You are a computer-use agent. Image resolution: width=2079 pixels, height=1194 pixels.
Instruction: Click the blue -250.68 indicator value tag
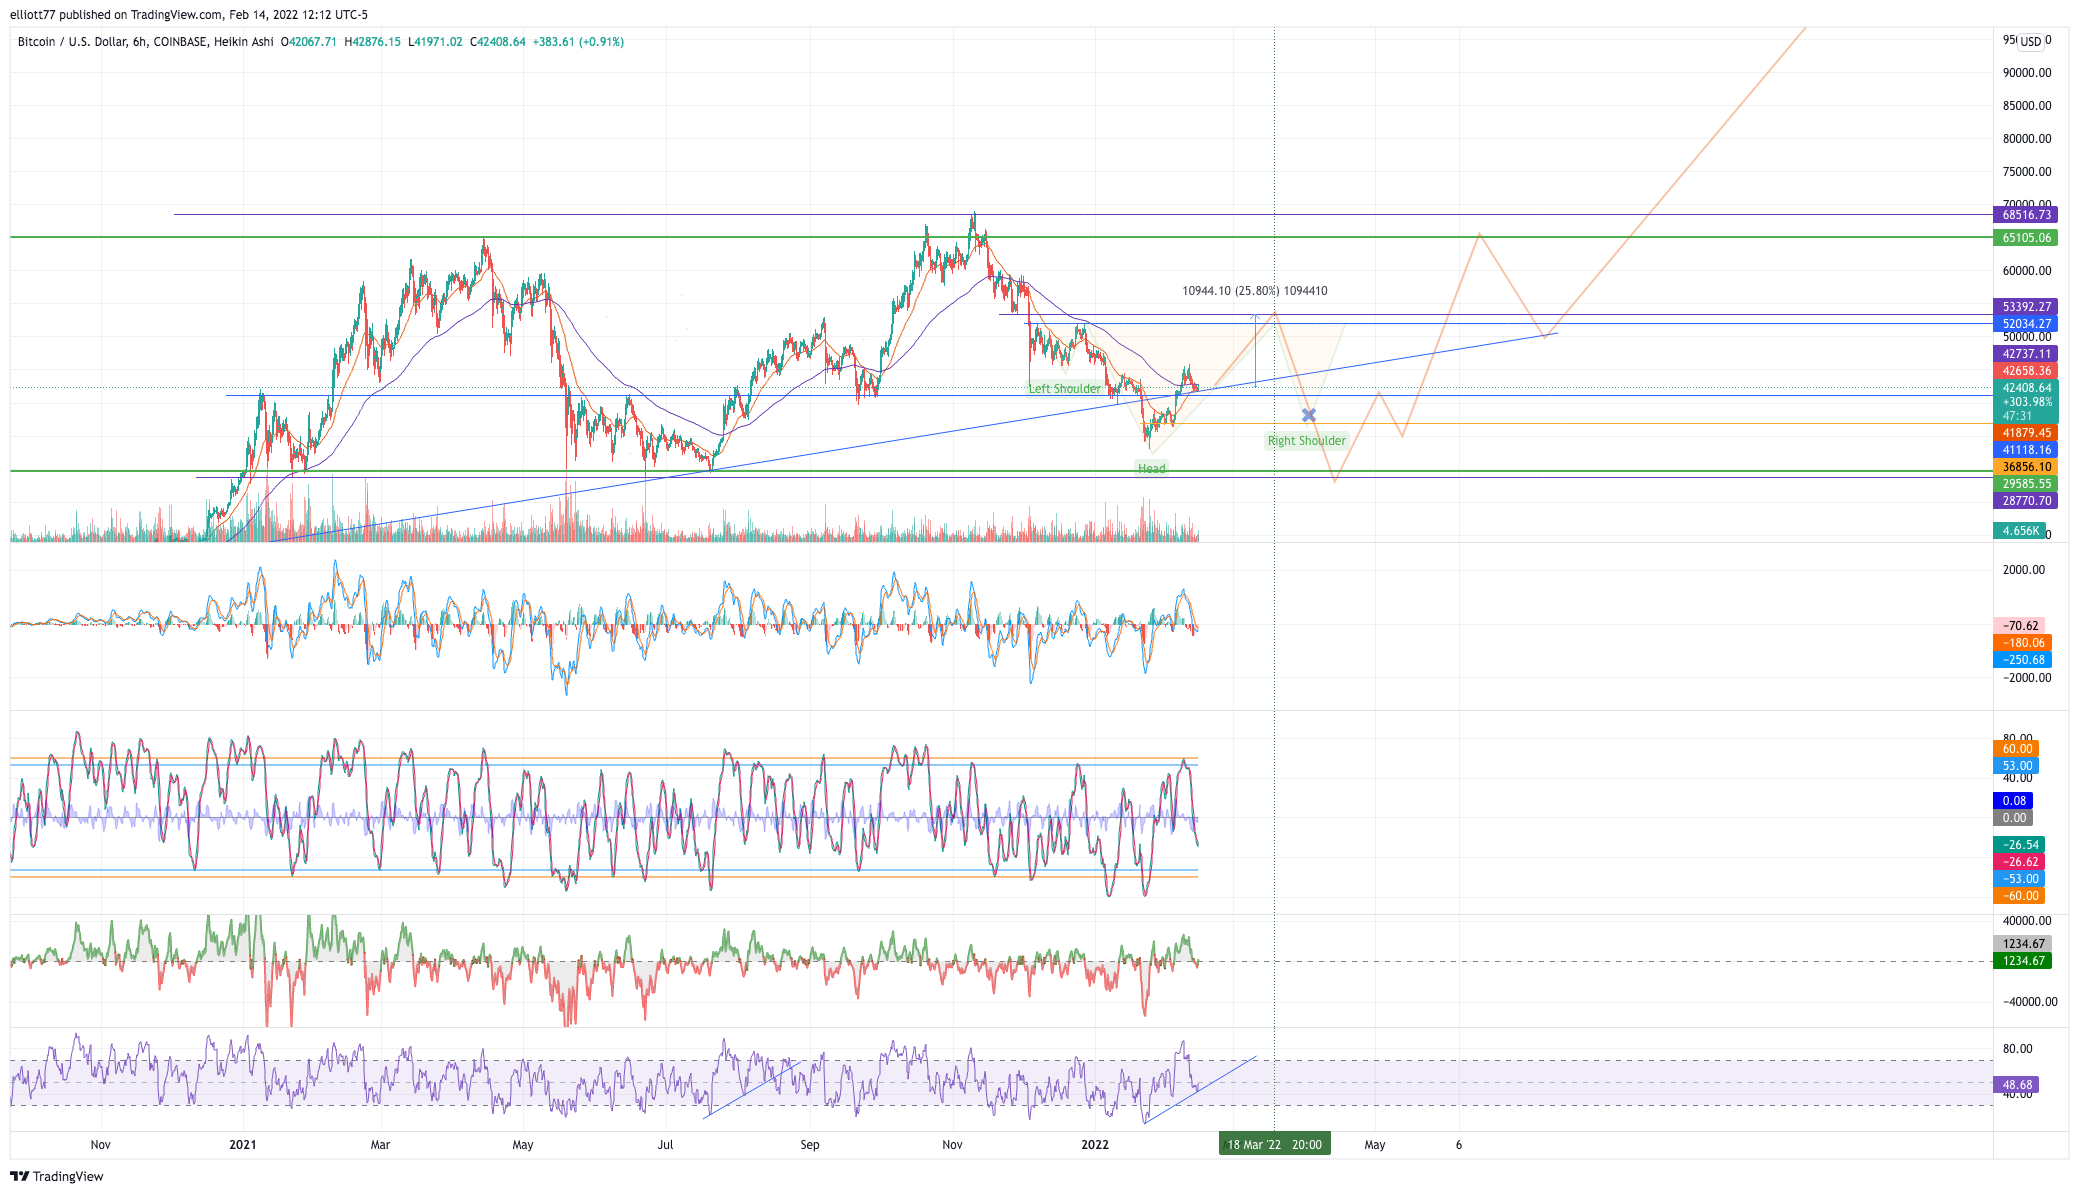pos(2022,660)
